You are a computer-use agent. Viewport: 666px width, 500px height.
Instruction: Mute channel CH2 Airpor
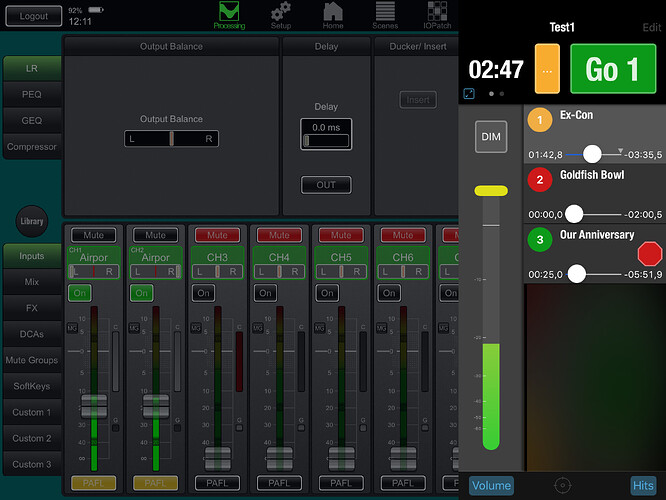point(155,235)
